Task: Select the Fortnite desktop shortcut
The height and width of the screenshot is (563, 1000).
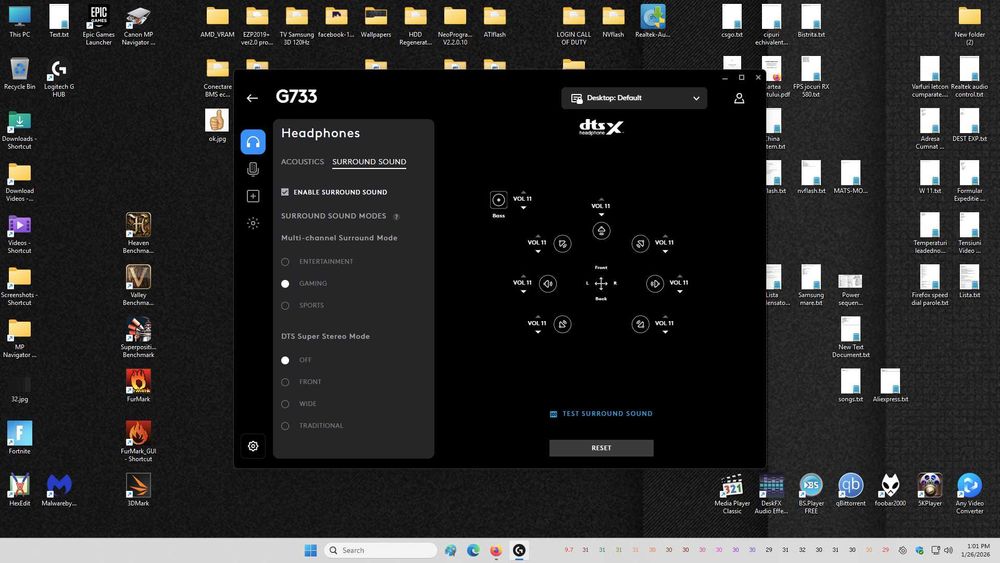Action: (x=19, y=437)
